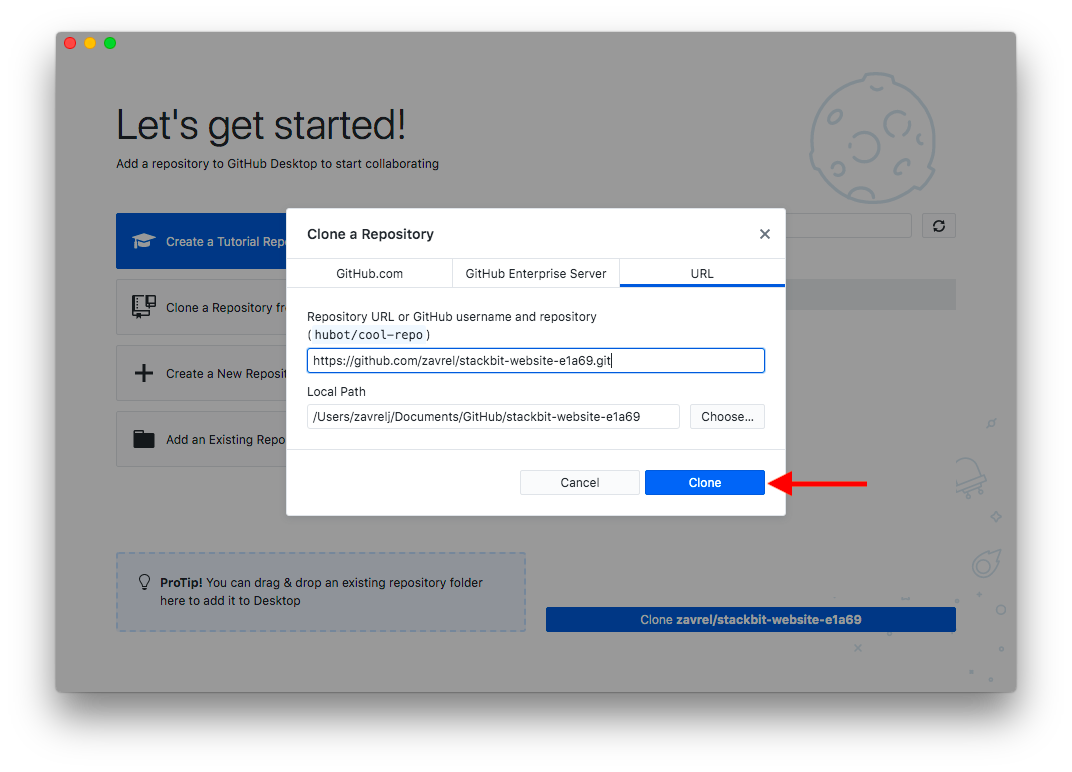Click the macOS green fullscreen button

110,43
